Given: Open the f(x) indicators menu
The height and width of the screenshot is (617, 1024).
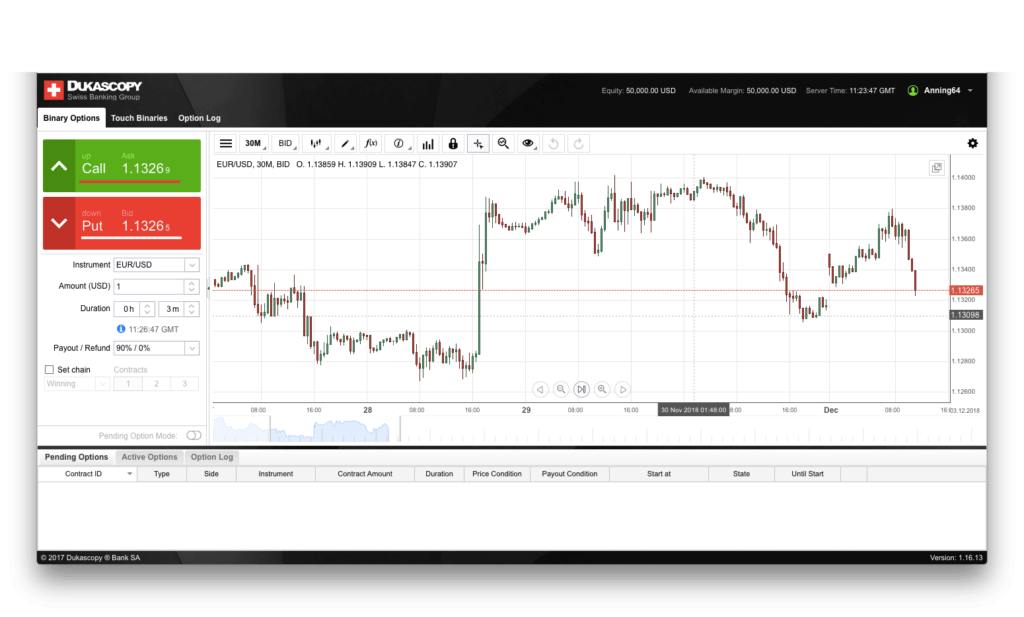Looking at the screenshot, I should (x=370, y=144).
